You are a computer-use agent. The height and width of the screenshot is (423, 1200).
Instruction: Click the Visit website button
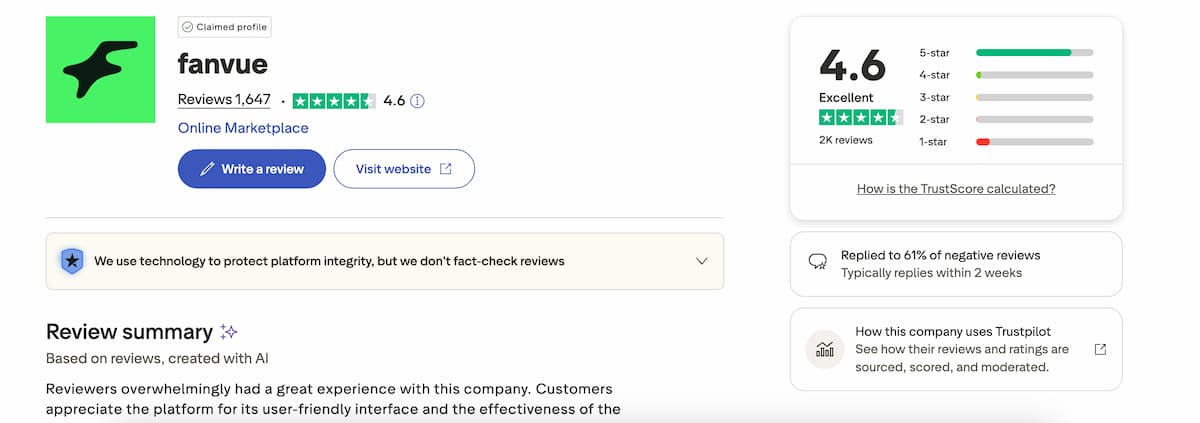(x=404, y=169)
